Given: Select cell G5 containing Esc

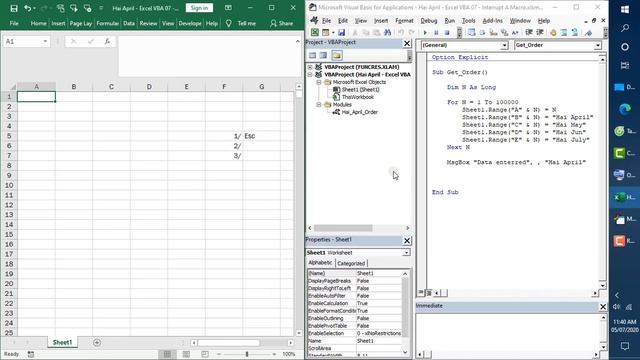Looking at the screenshot, I should pos(261,136).
